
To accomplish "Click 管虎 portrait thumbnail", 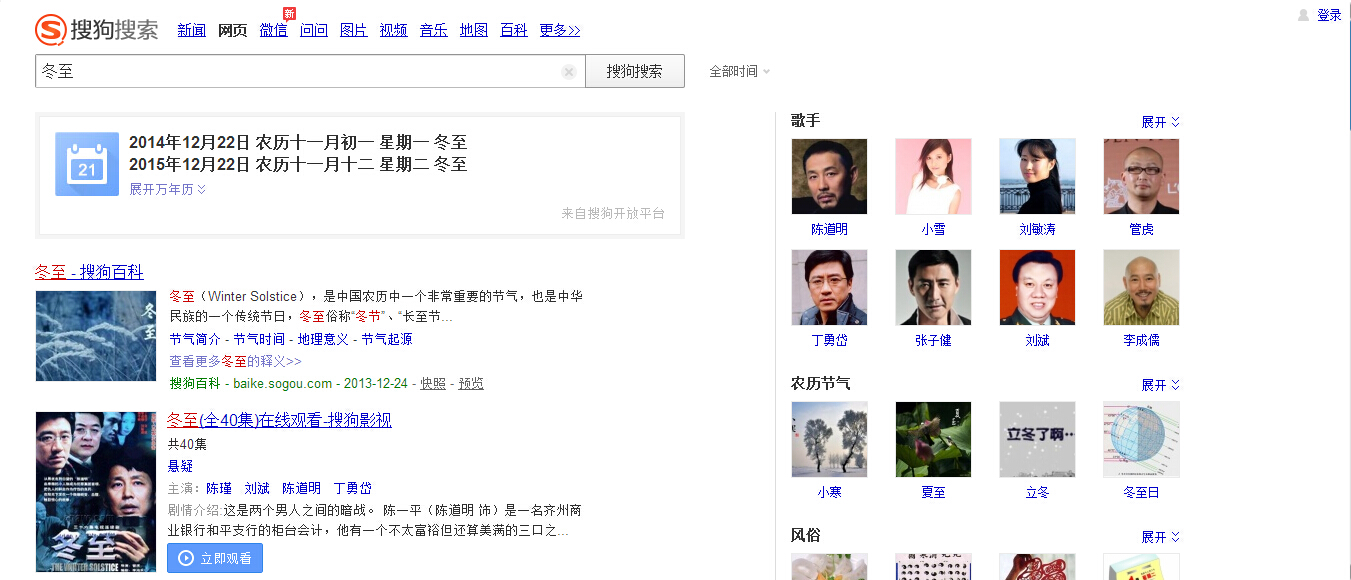I will [1141, 176].
